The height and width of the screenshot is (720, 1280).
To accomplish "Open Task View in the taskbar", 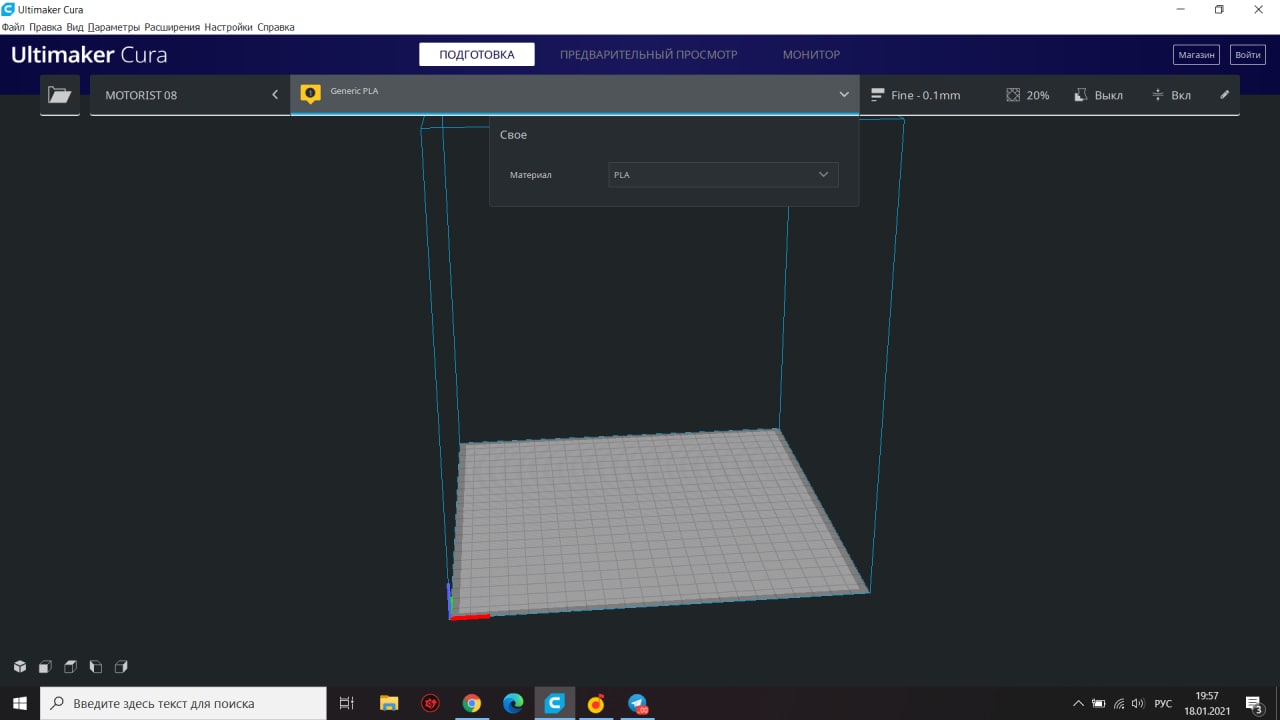I will click(347, 703).
